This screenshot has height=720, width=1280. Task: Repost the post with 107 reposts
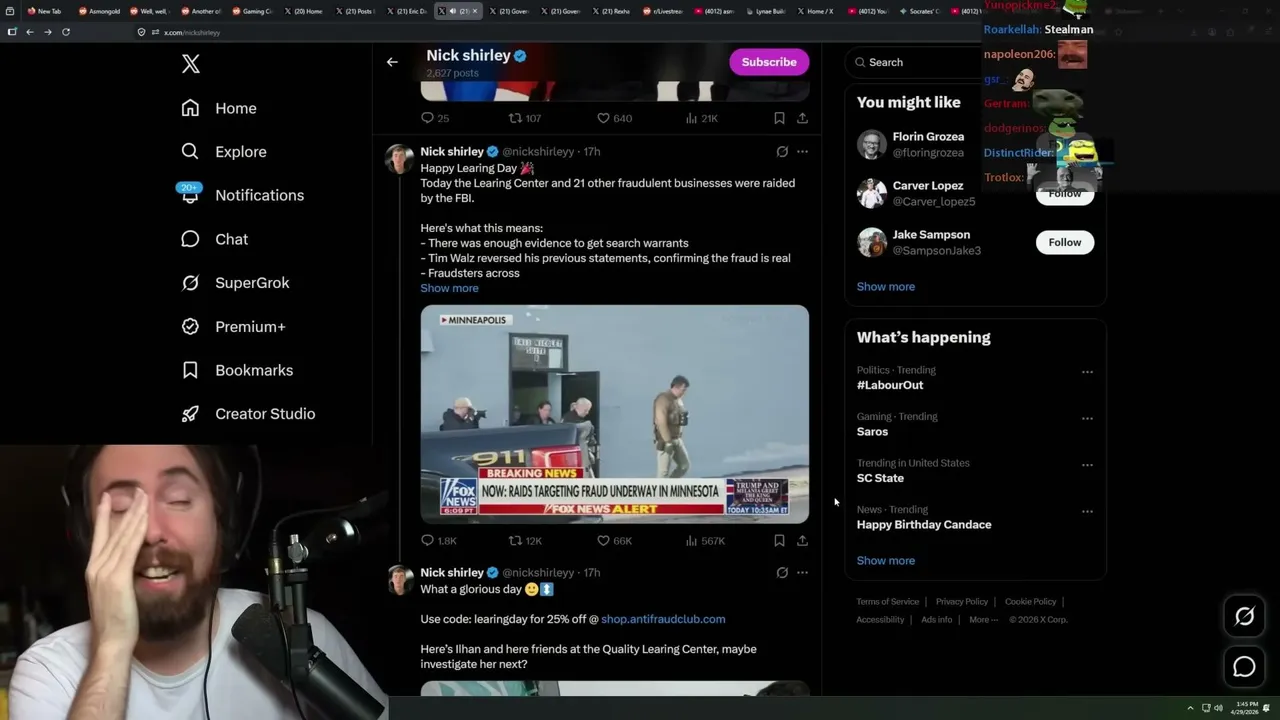pos(525,118)
